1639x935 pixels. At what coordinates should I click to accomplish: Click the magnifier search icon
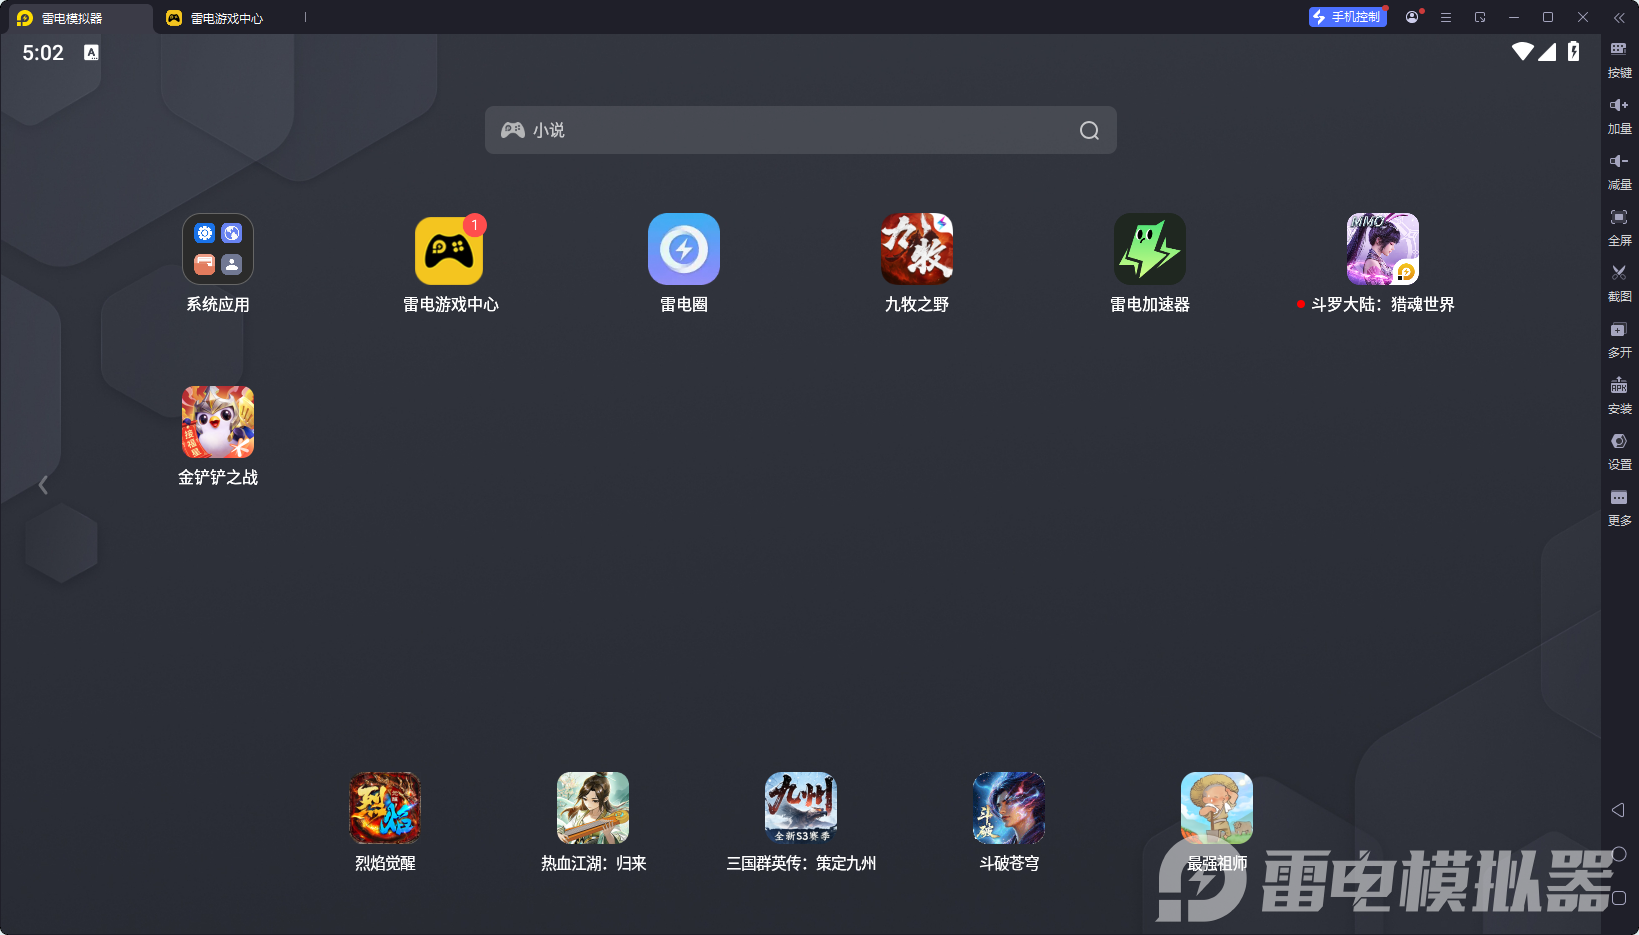coord(1089,130)
